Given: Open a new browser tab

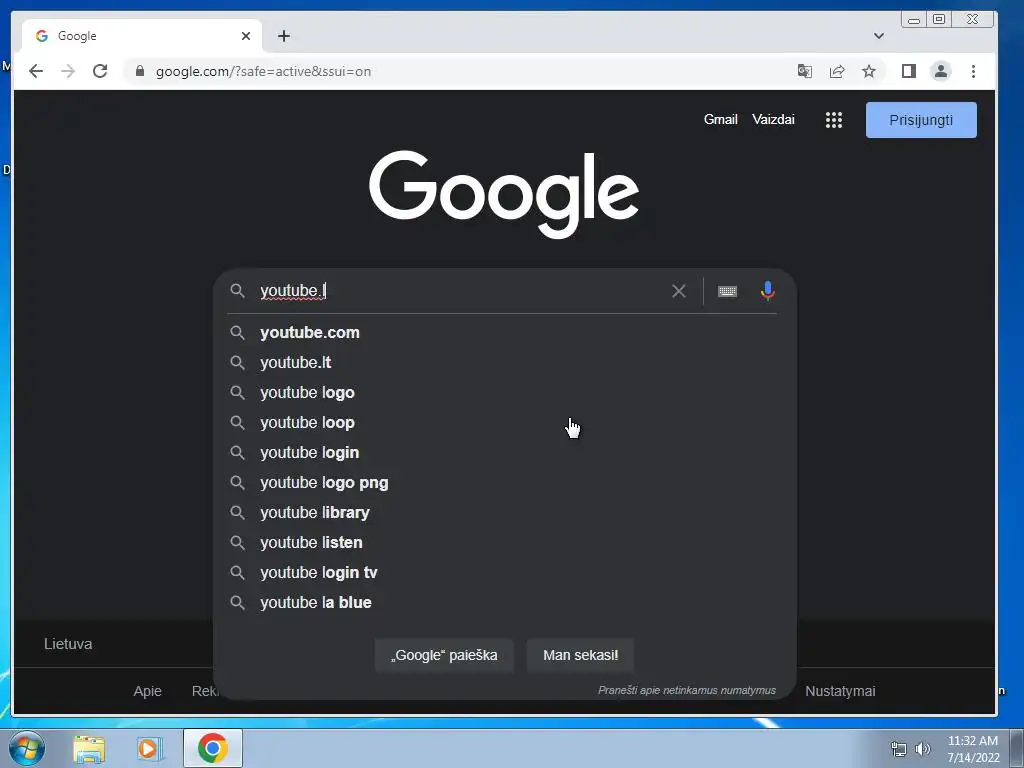Looking at the screenshot, I should pos(283,36).
